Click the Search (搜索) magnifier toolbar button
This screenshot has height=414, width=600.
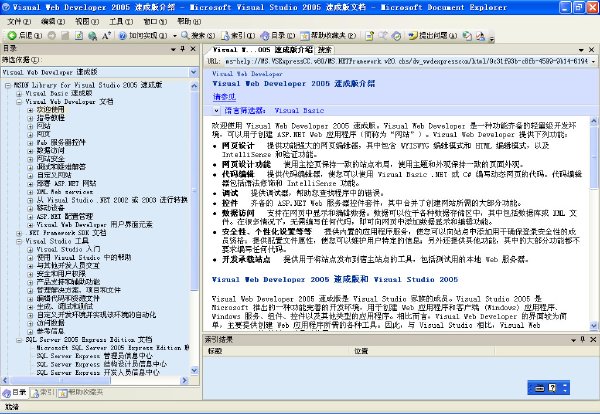(198, 36)
